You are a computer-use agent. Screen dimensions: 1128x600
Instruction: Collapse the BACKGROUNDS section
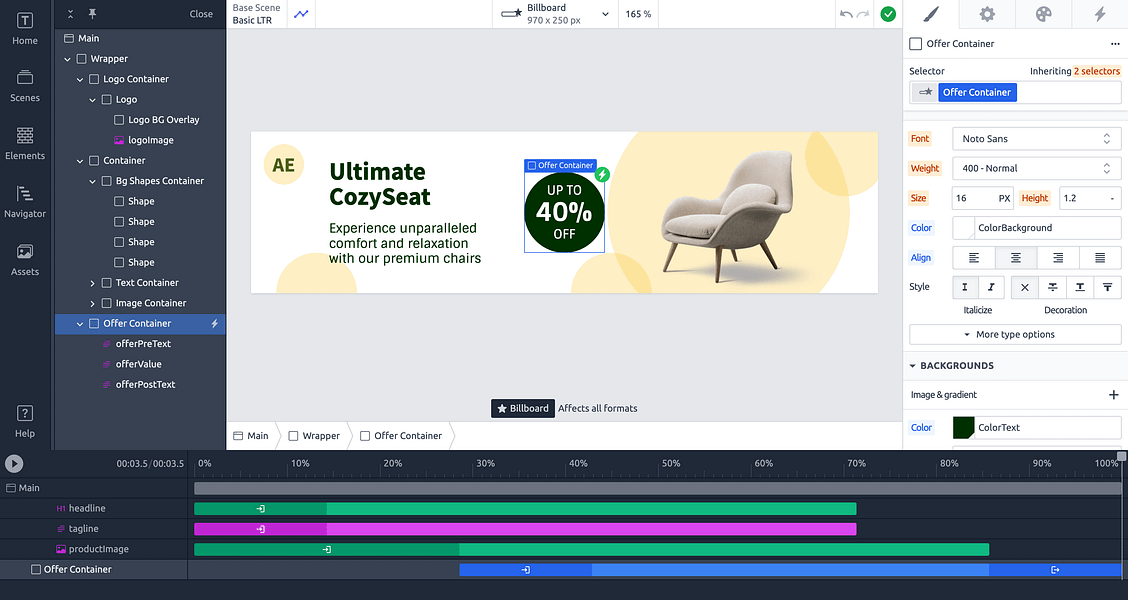[913, 365]
